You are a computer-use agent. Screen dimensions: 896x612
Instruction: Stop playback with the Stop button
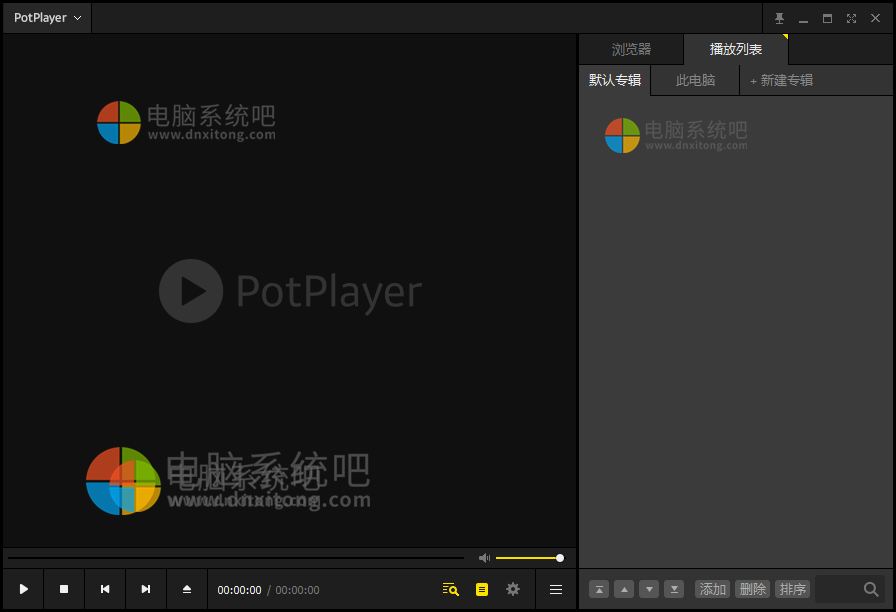(x=64, y=589)
